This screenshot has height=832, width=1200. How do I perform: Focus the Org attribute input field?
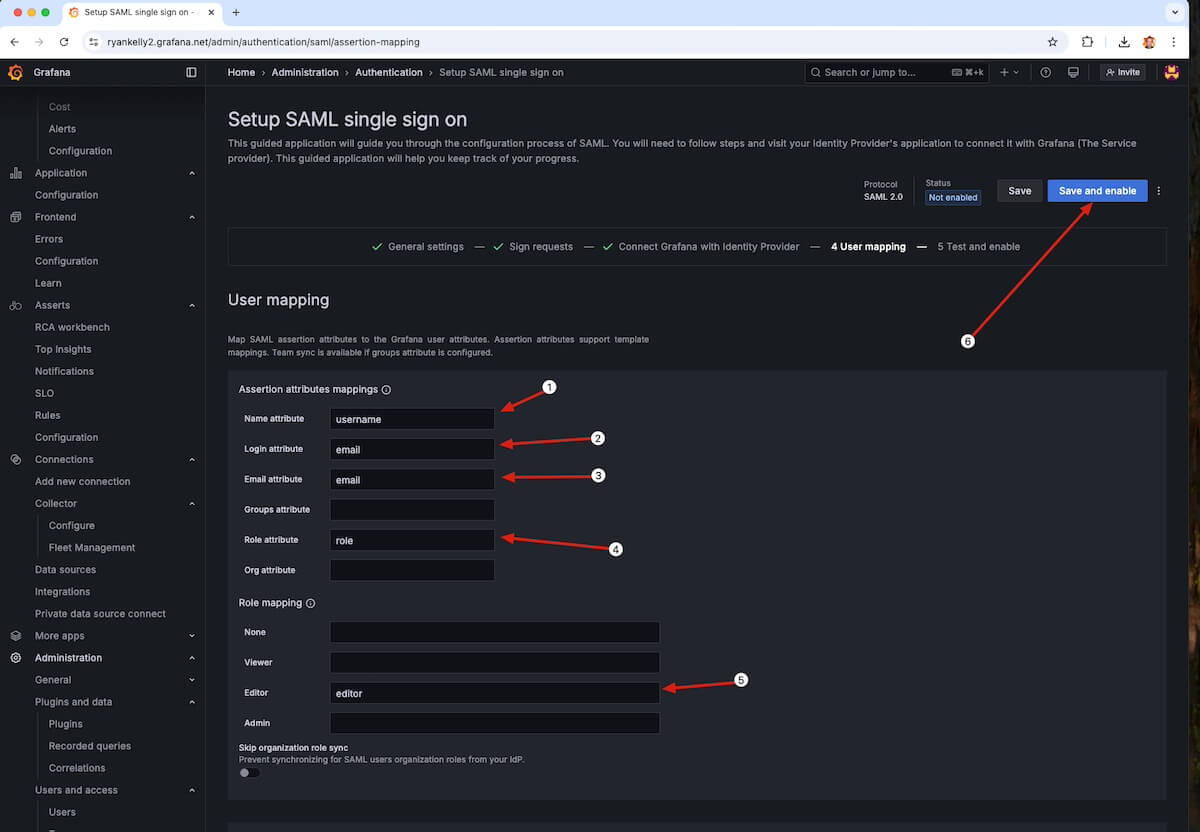412,570
